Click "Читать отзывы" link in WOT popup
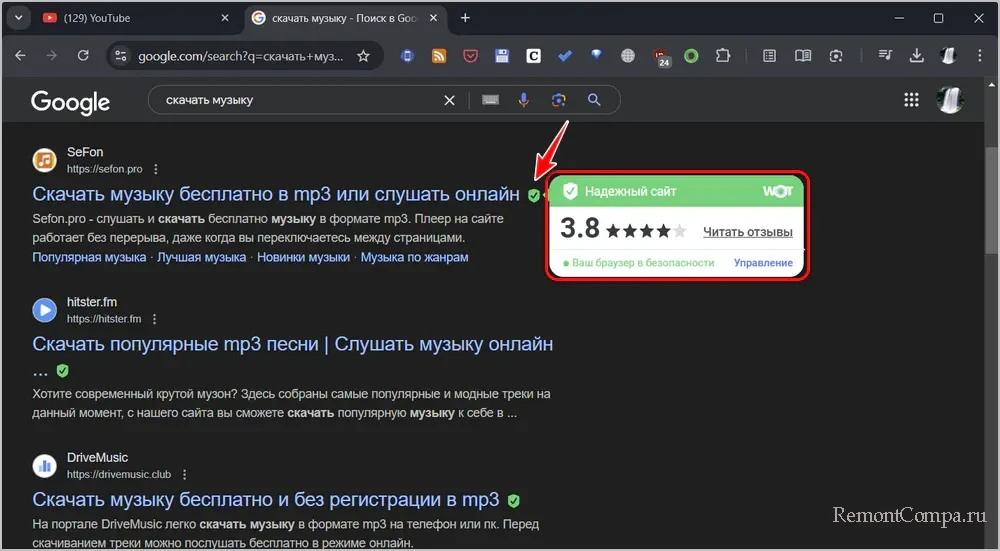This screenshot has width=1000, height=551. [747, 232]
